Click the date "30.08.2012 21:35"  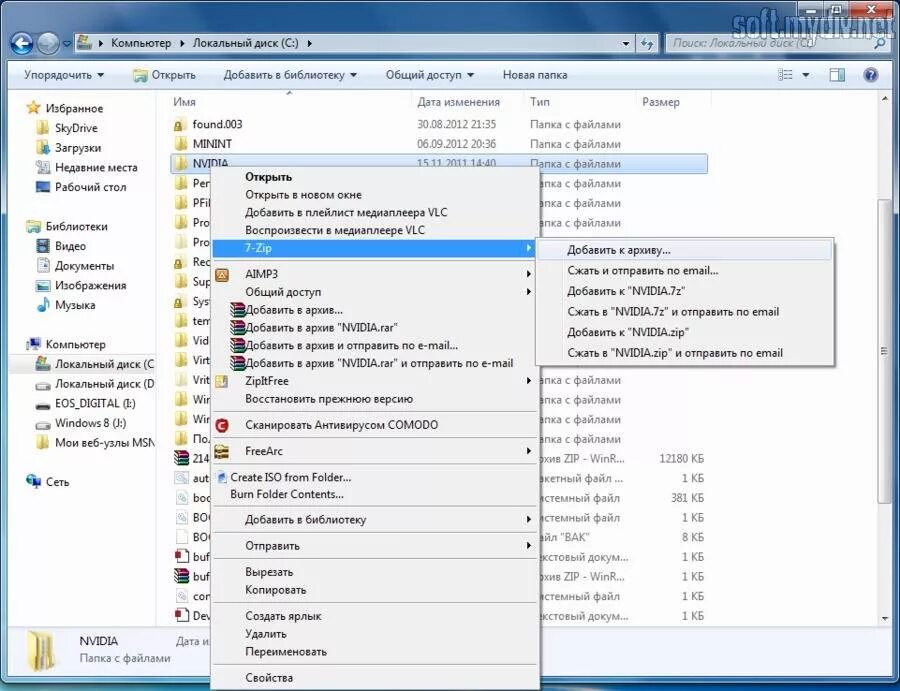(x=456, y=125)
